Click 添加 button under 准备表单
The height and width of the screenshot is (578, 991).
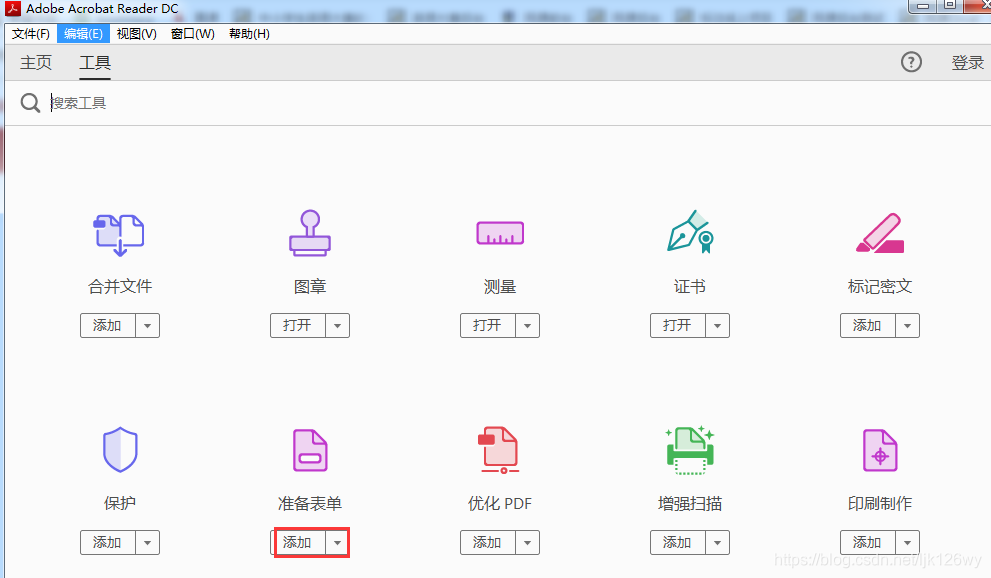[x=298, y=543]
